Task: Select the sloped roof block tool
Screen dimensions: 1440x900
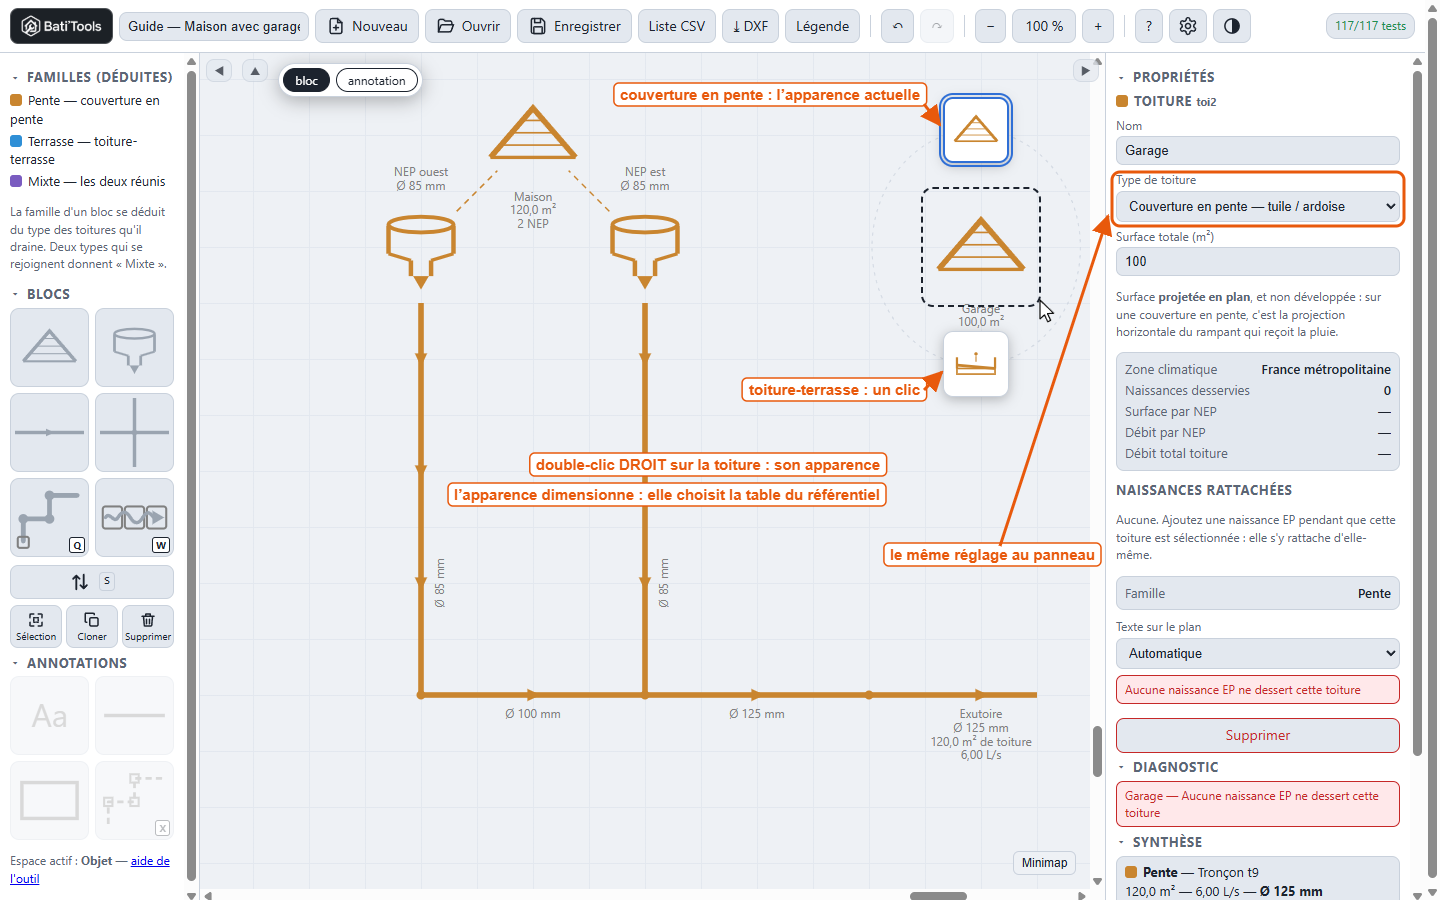Action: pyautogui.click(x=49, y=347)
